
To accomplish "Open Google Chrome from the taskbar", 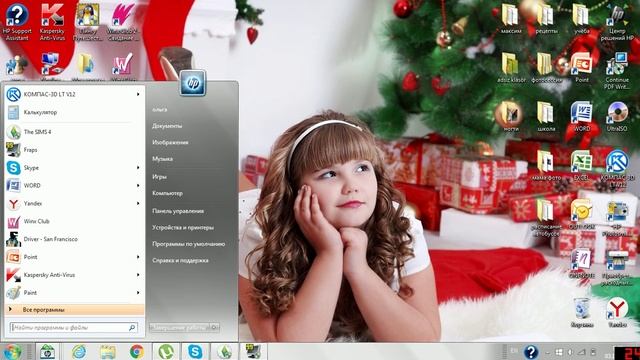I will tap(137, 351).
